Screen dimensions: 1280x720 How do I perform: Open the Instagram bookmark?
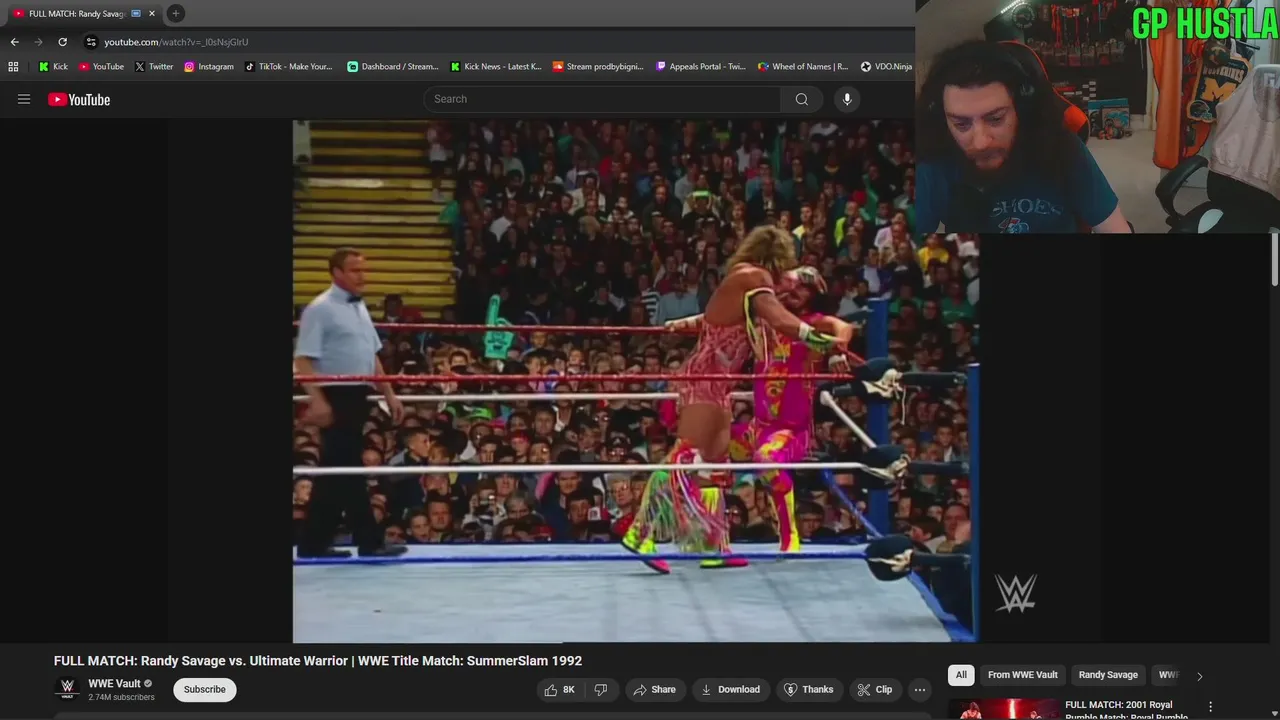[208, 67]
